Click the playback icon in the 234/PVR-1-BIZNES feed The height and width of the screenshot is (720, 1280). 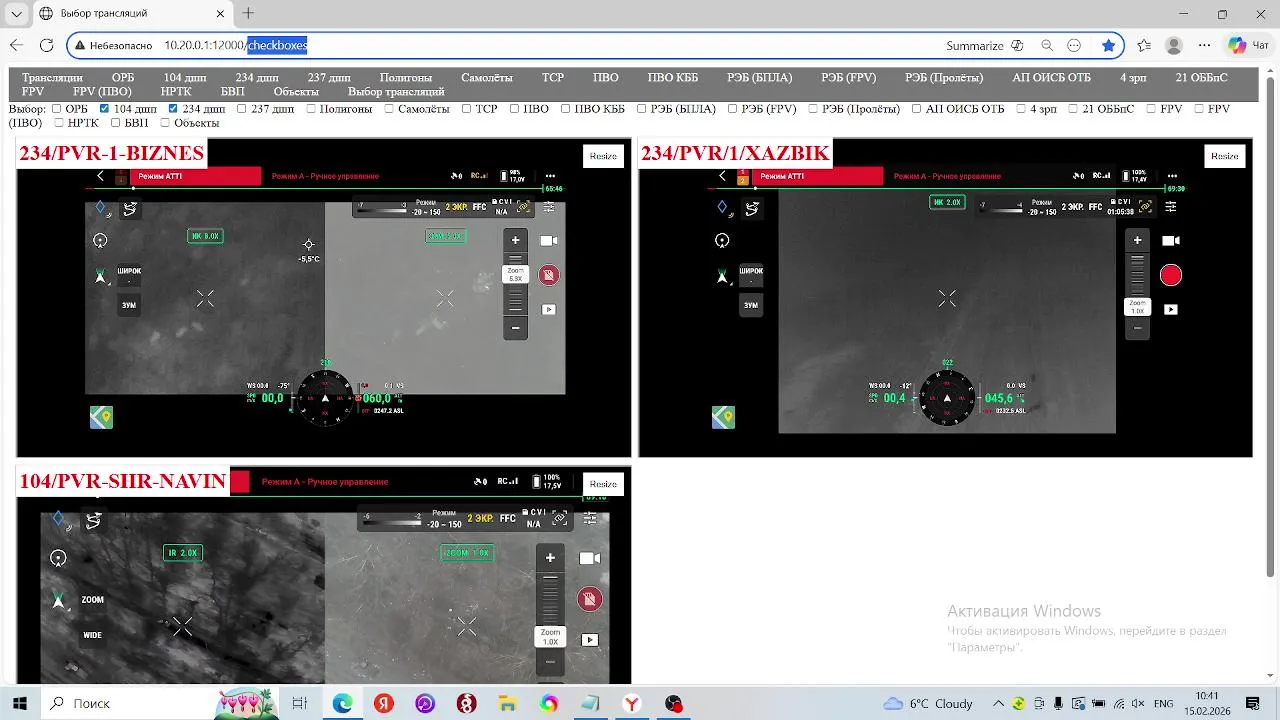549,310
